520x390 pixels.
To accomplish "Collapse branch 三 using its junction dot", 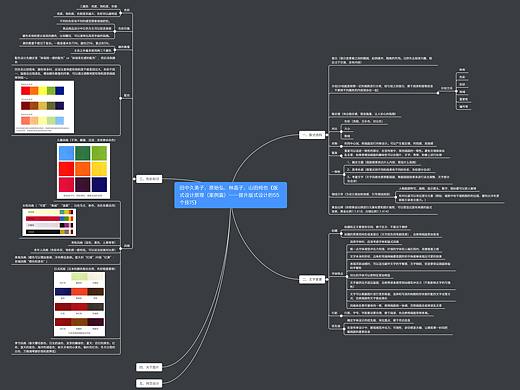I will click(134, 179).
